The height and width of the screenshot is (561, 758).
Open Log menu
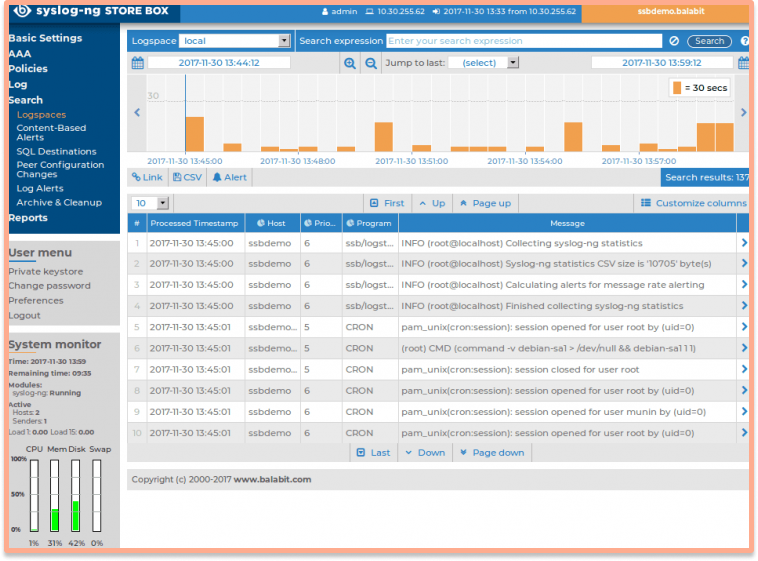(x=18, y=84)
